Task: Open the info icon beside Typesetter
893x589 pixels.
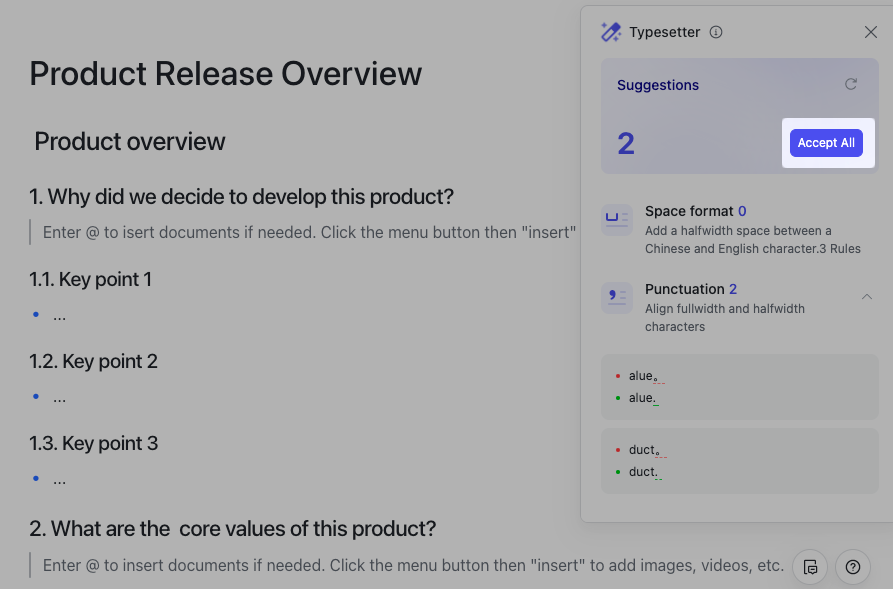Action: (716, 32)
